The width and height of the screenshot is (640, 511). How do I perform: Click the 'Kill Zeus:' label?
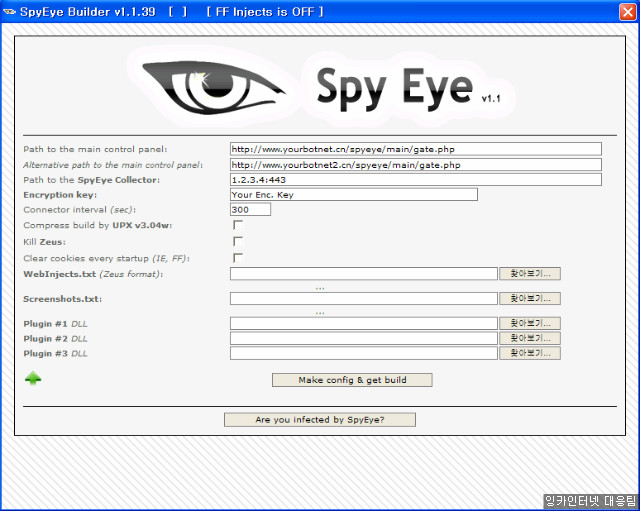pos(44,242)
